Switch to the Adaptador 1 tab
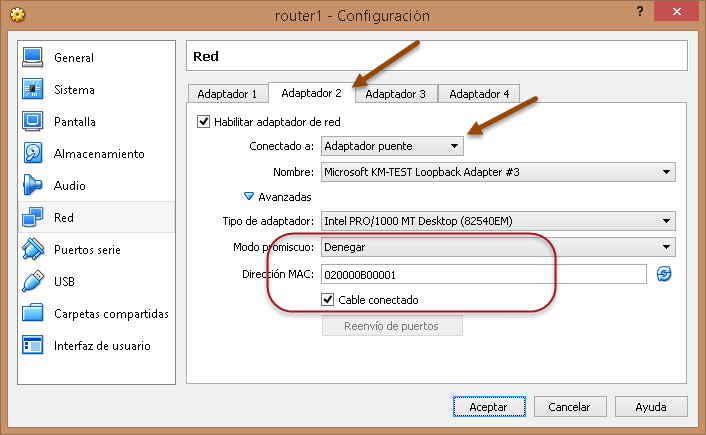706x435 pixels. pos(227,94)
